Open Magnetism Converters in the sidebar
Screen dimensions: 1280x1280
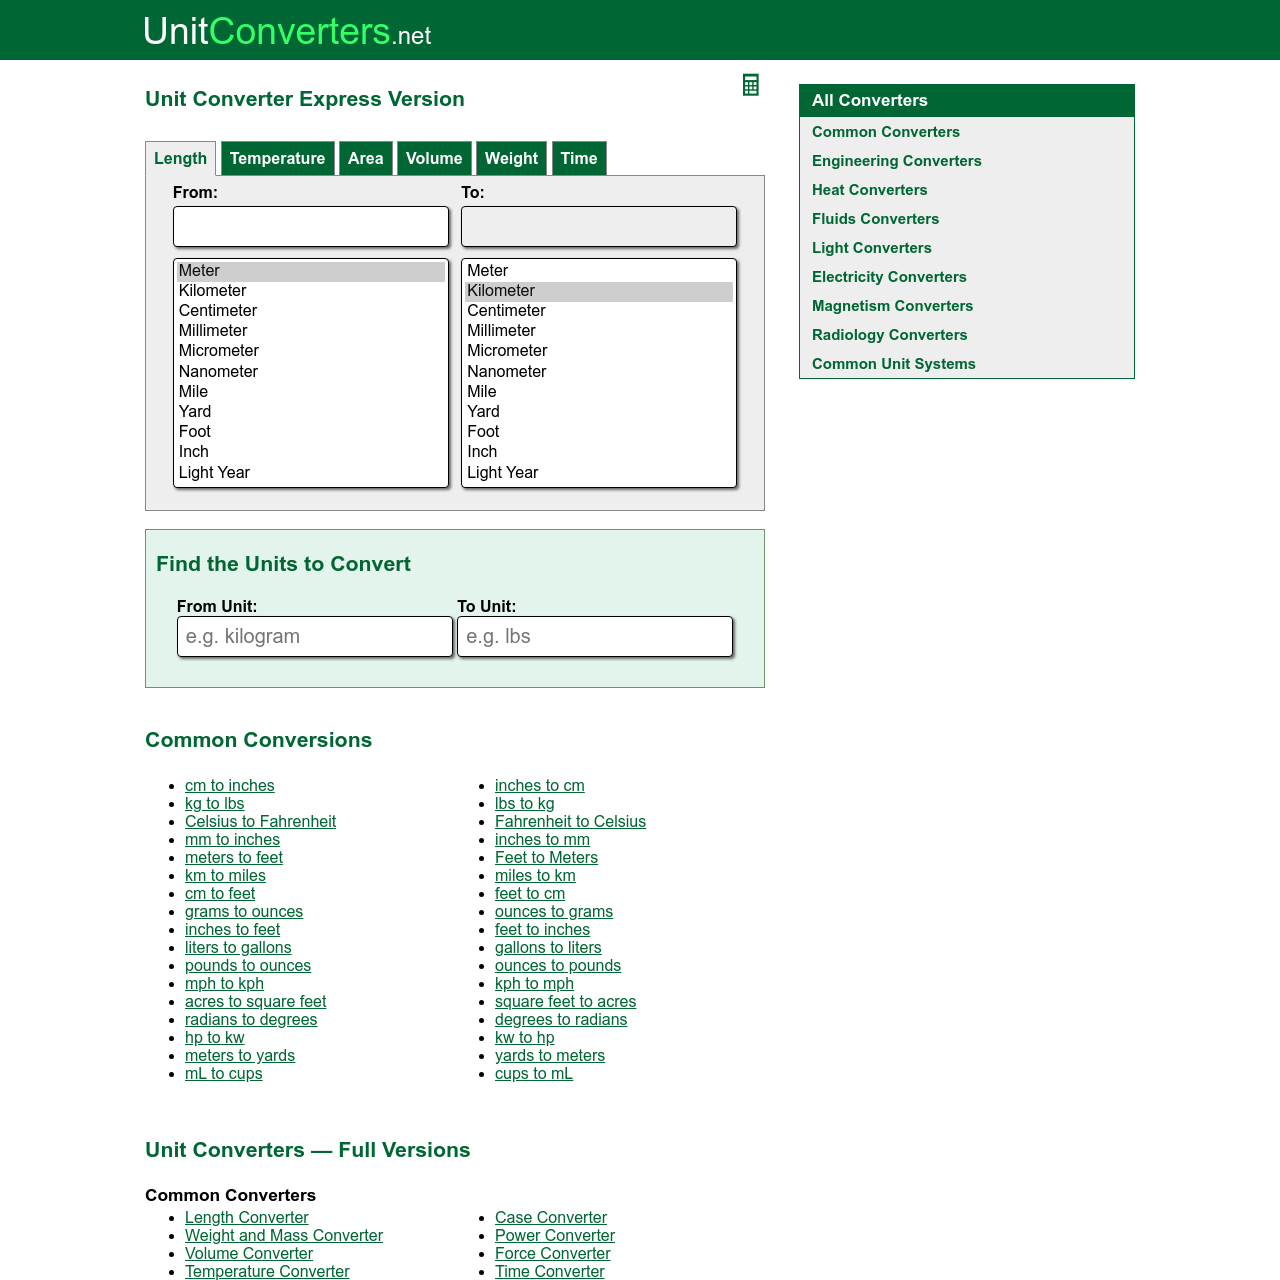(892, 306)
